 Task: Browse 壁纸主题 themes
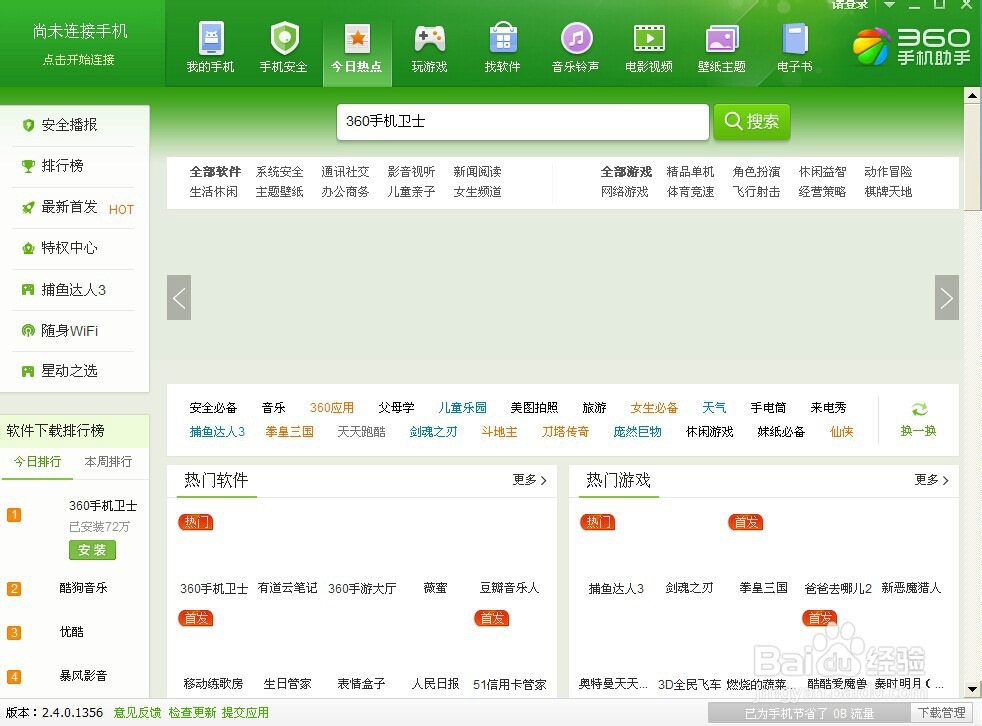[x=721, y=47]
